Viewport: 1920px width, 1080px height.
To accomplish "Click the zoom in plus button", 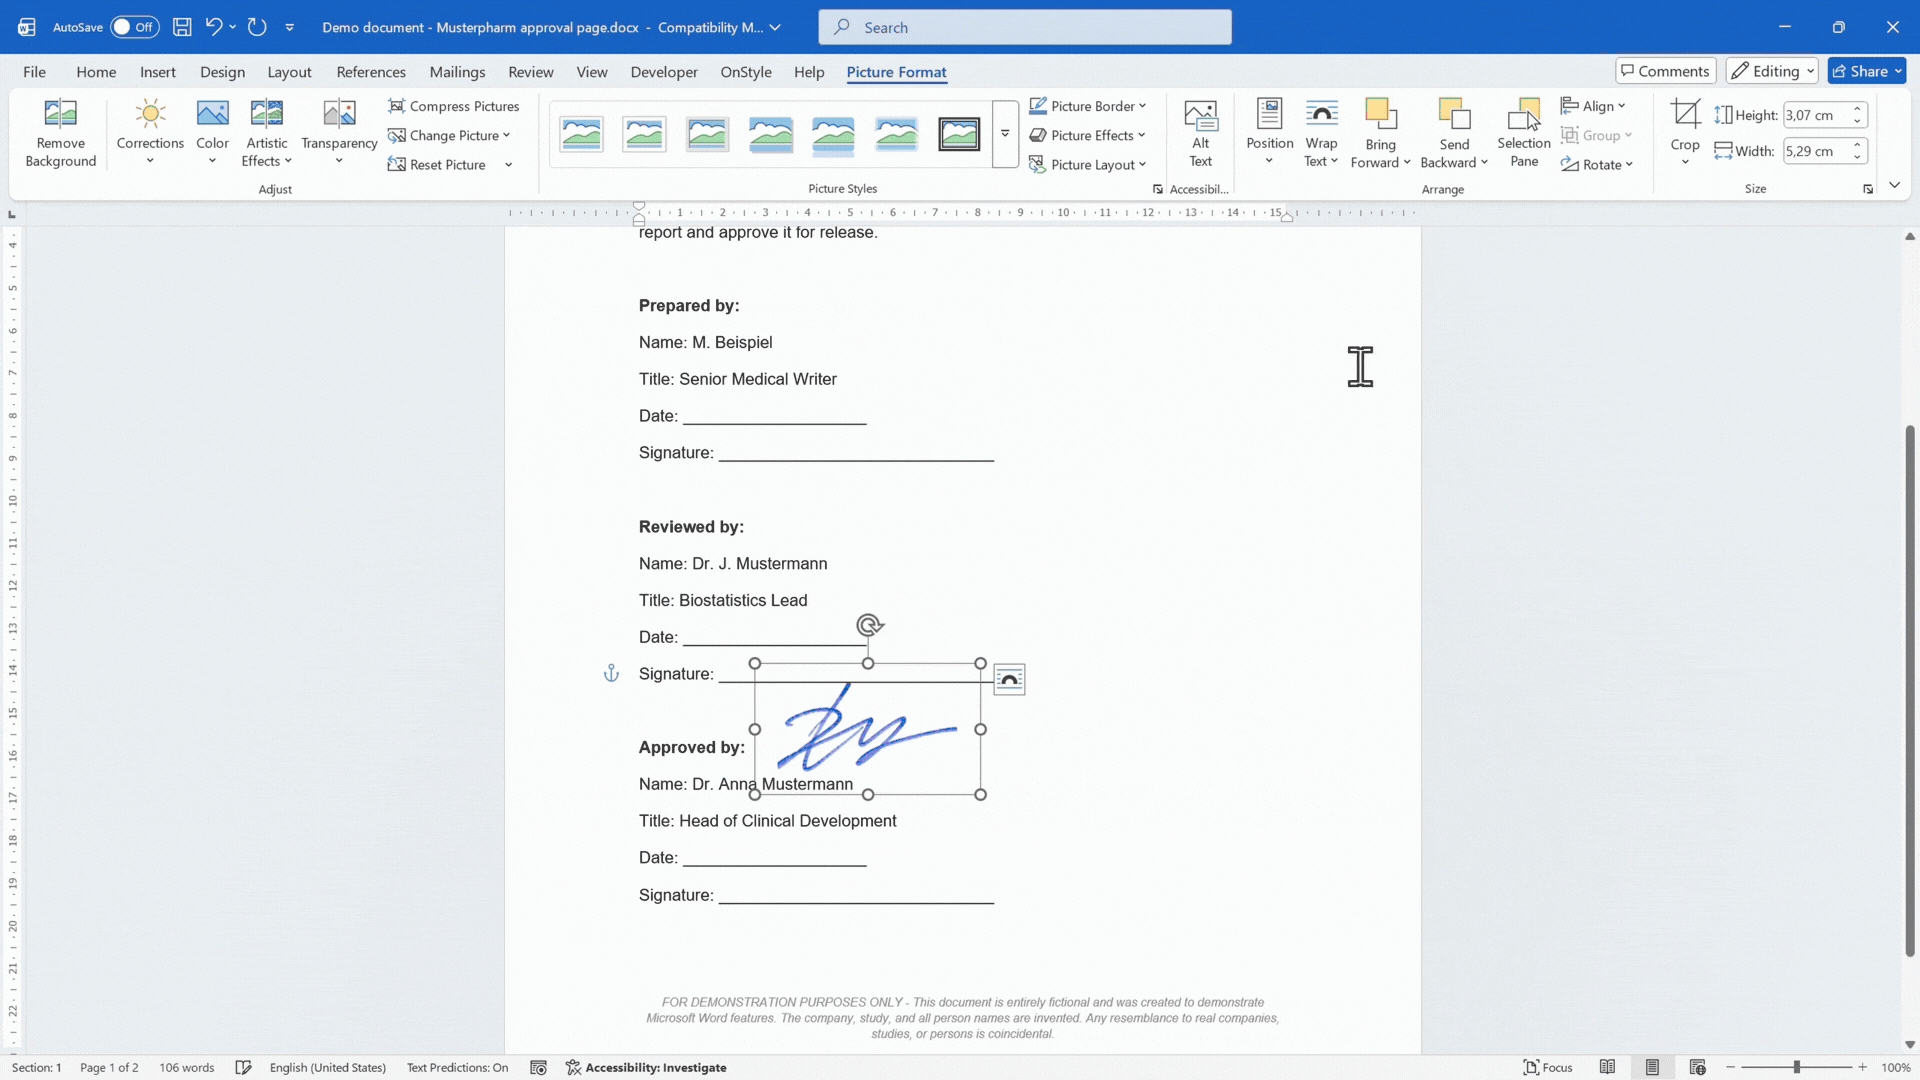I will (x=1862, y=1067).
